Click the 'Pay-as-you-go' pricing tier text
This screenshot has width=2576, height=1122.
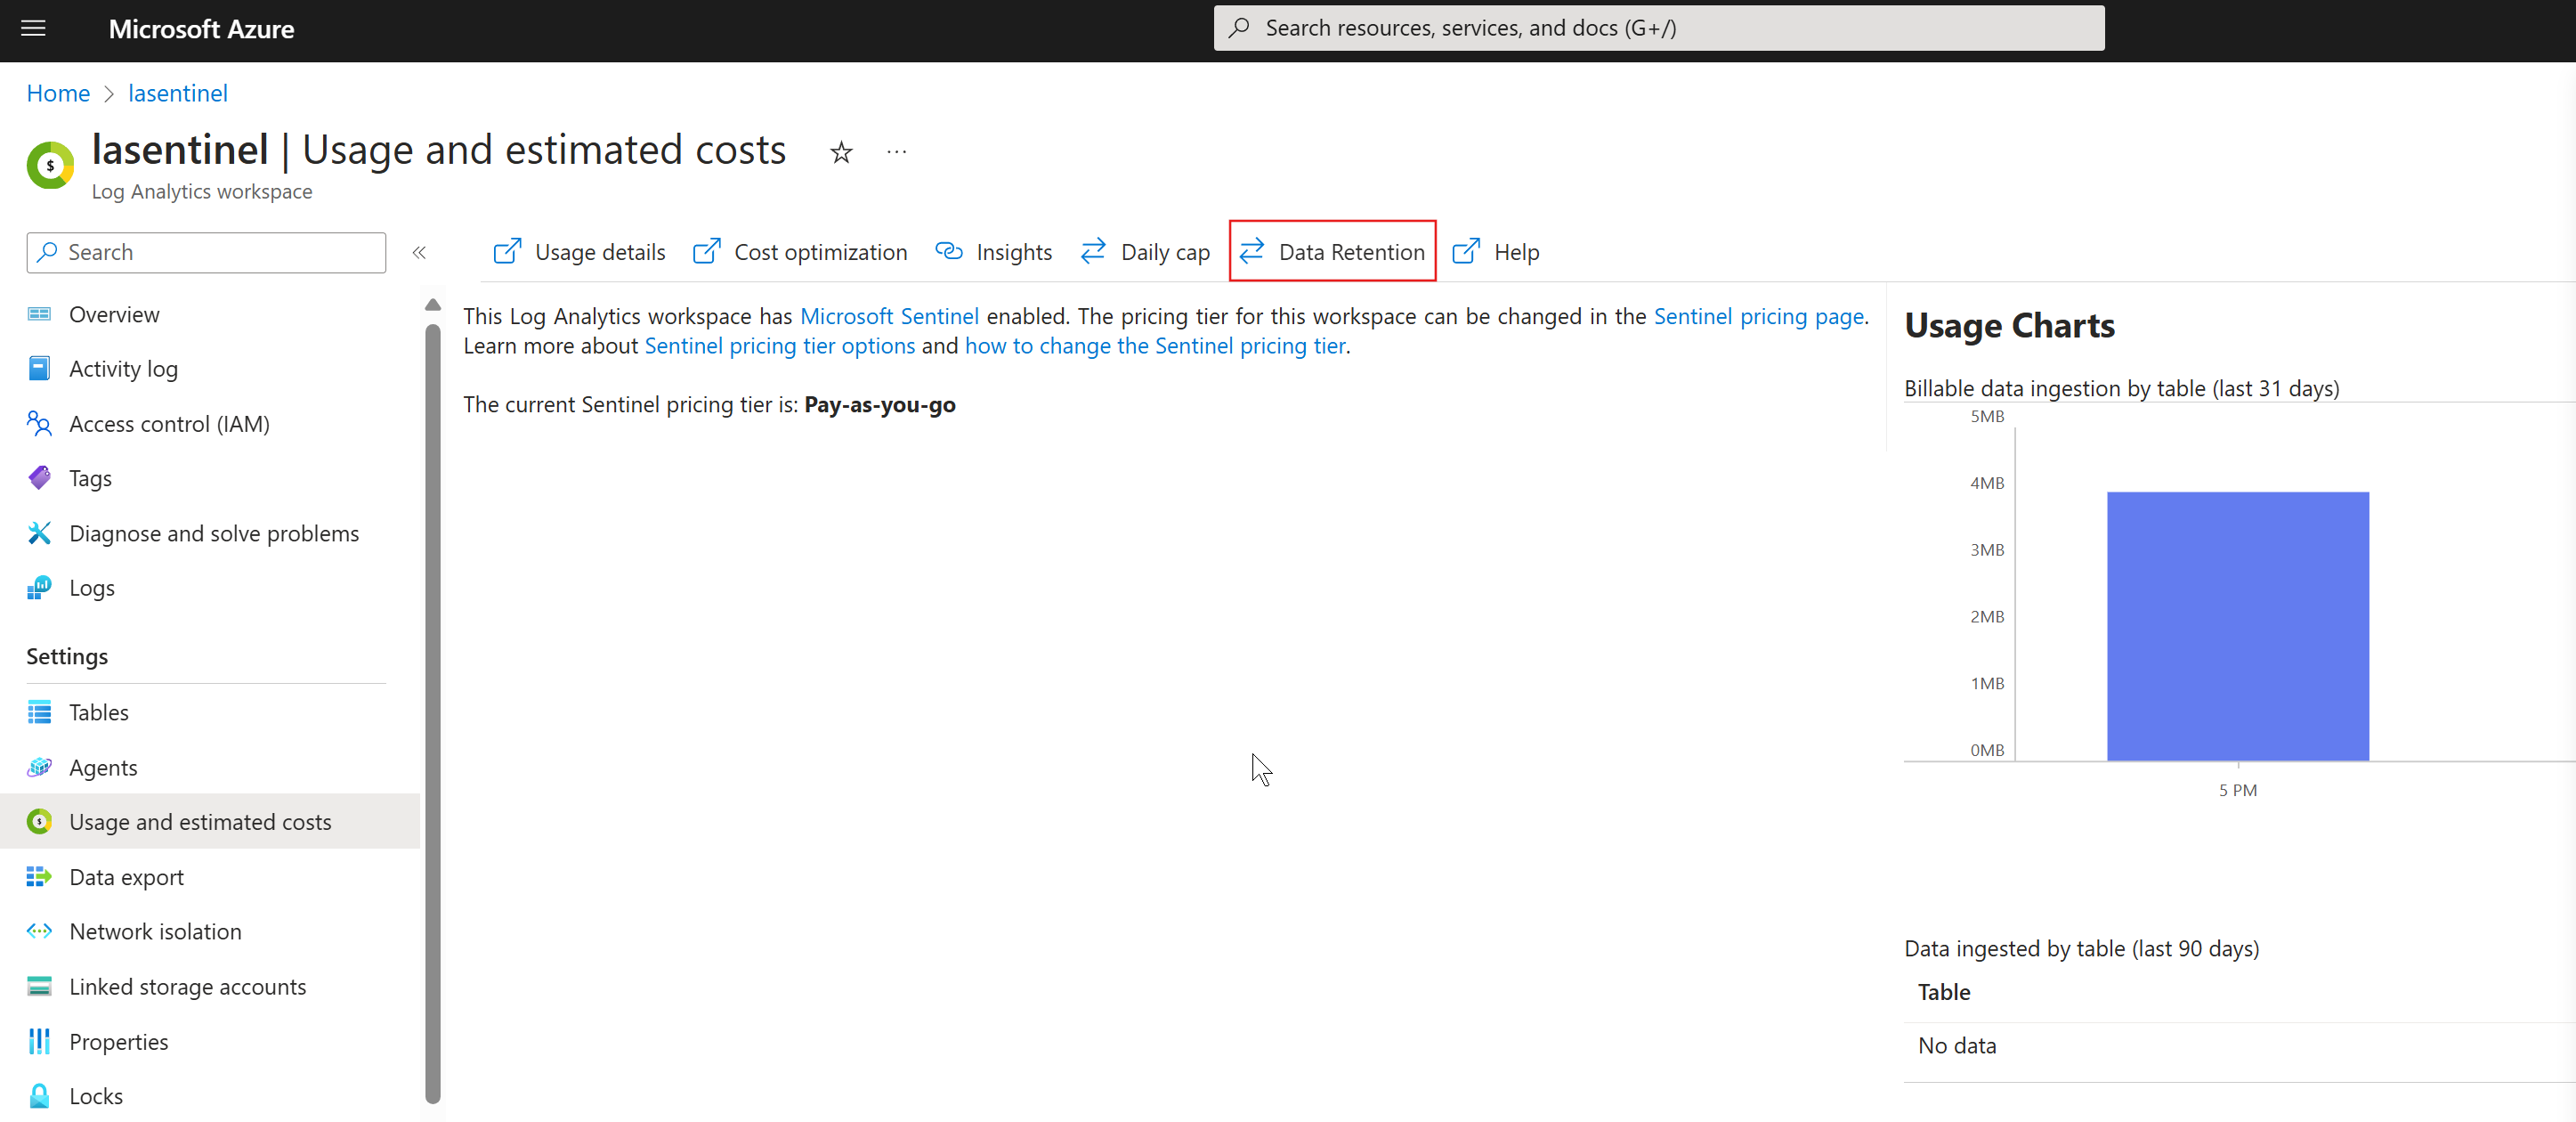[x=880, y=405]
